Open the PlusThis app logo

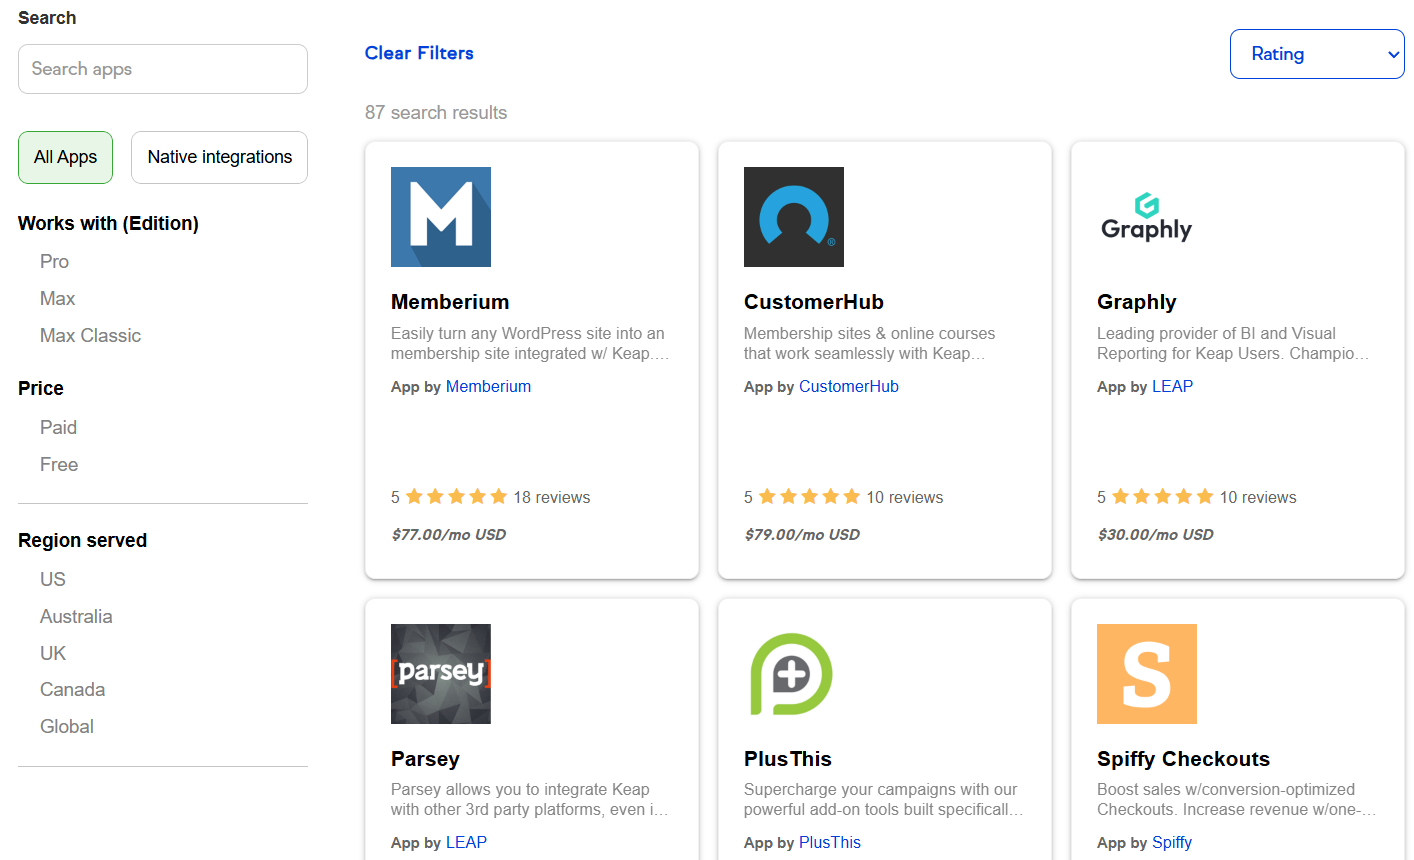[x=794, y=674]
